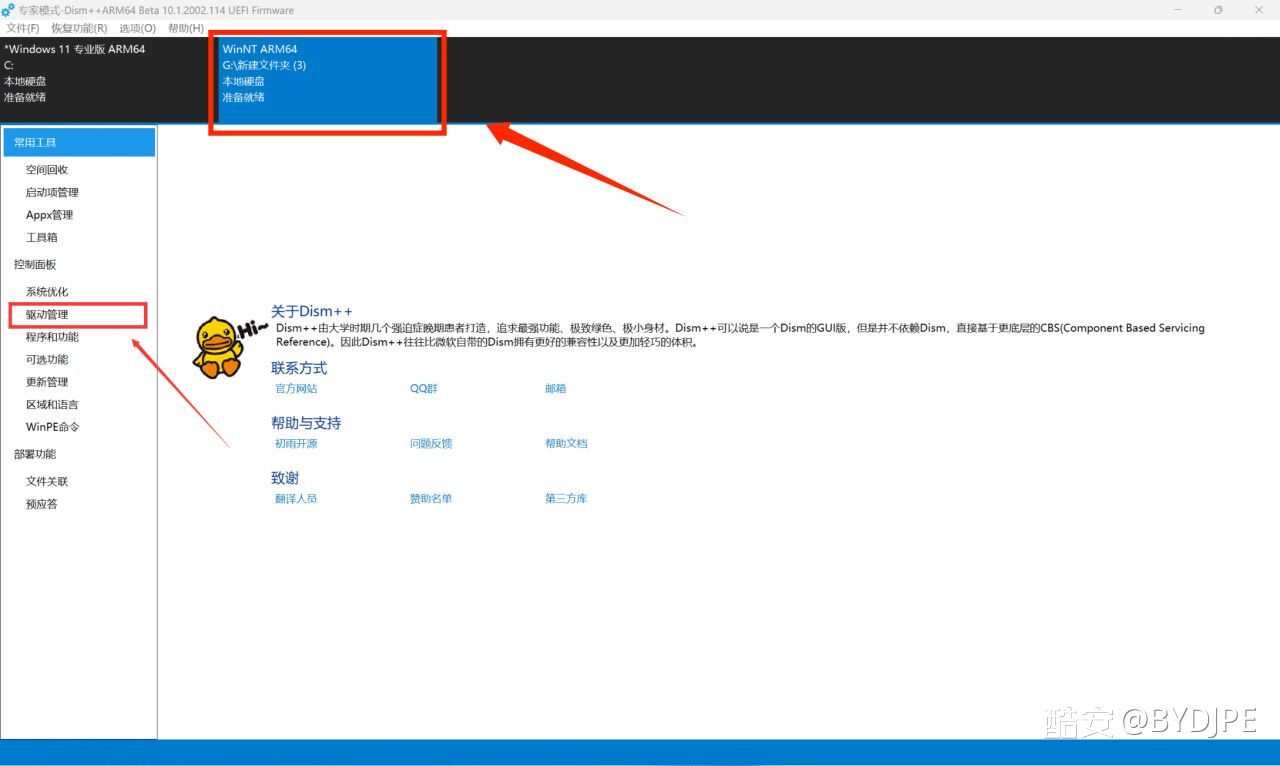Open 系统优化 under 控制面板
The image size is (1280, 766).
[47, 292]
